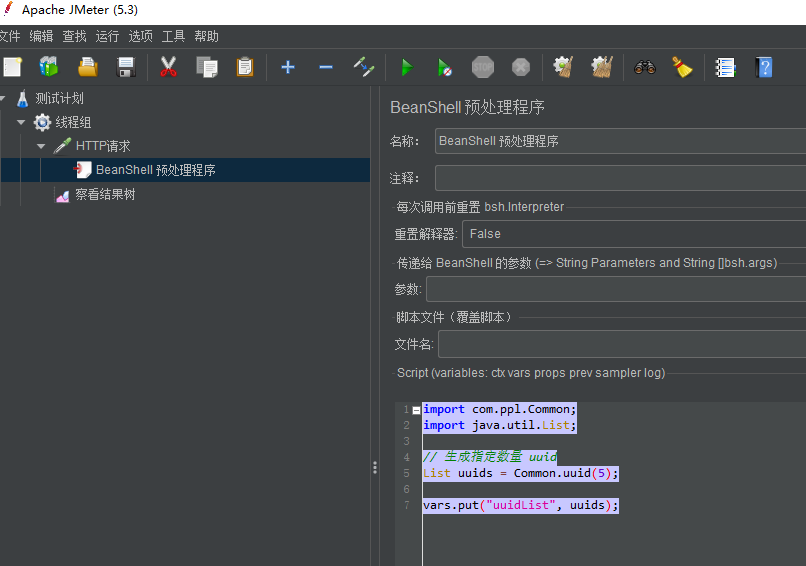Select the 线程组 tree node

[x=73, y=122]
